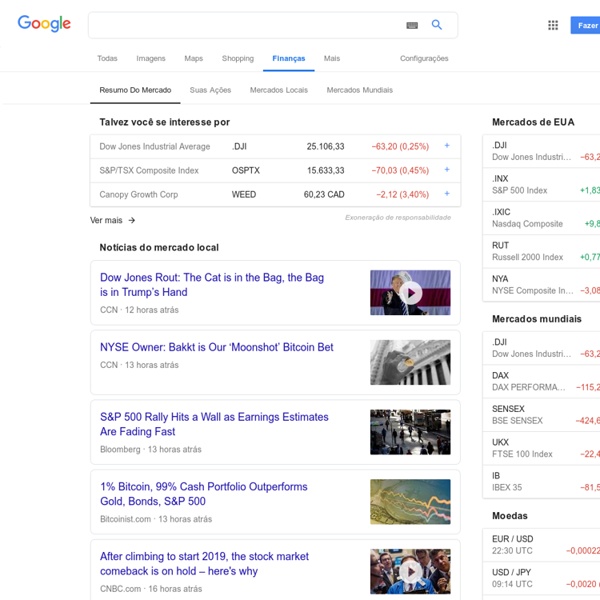
Task: Click the Bitcoin portfolio chart thumbnail
Action: (x=410, y=502)
